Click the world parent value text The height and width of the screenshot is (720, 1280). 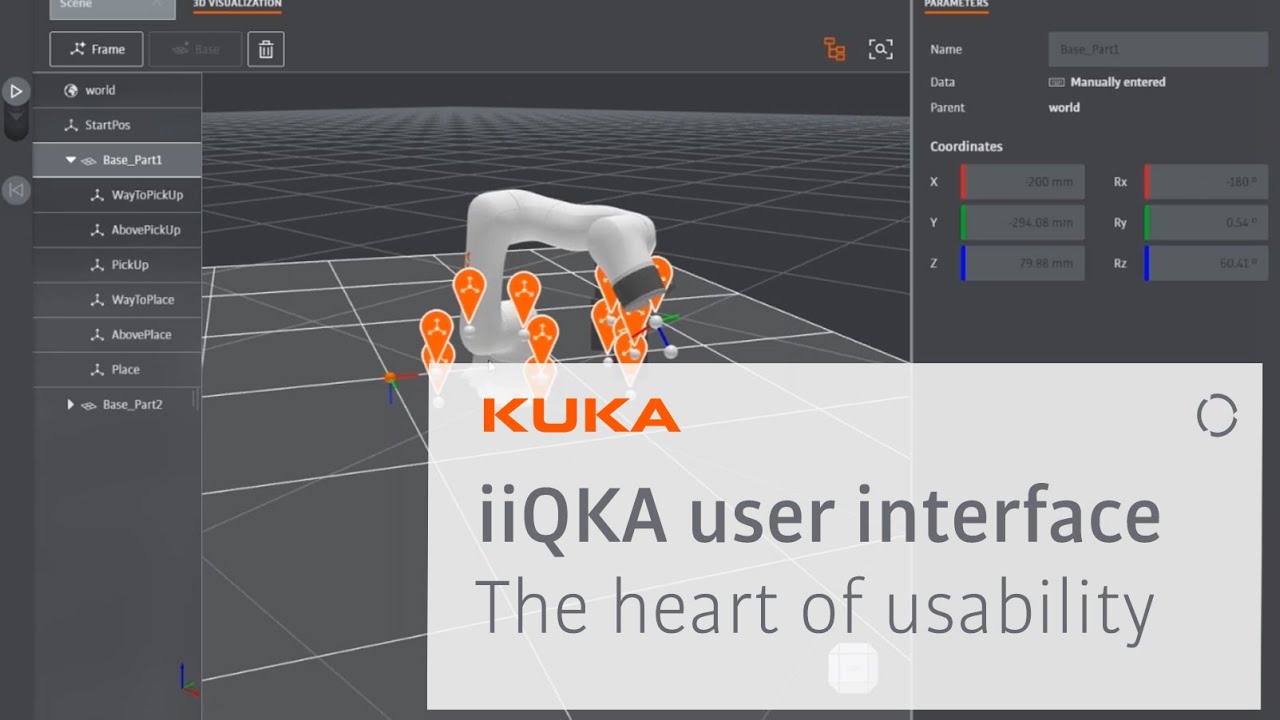1064,107
